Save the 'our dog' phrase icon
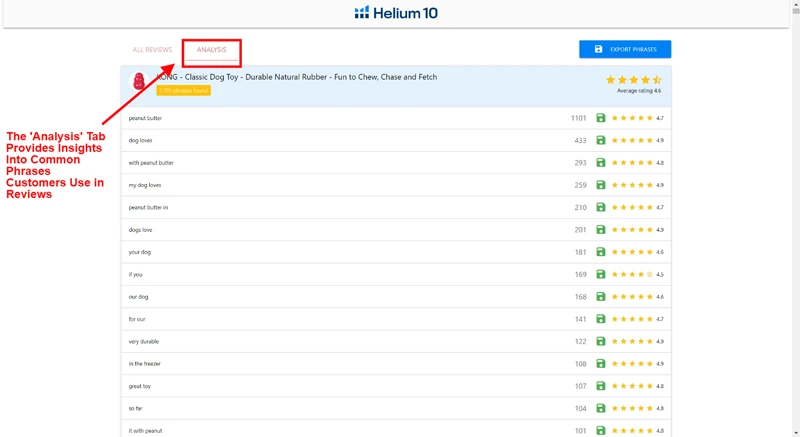 (x=601, y=297)
